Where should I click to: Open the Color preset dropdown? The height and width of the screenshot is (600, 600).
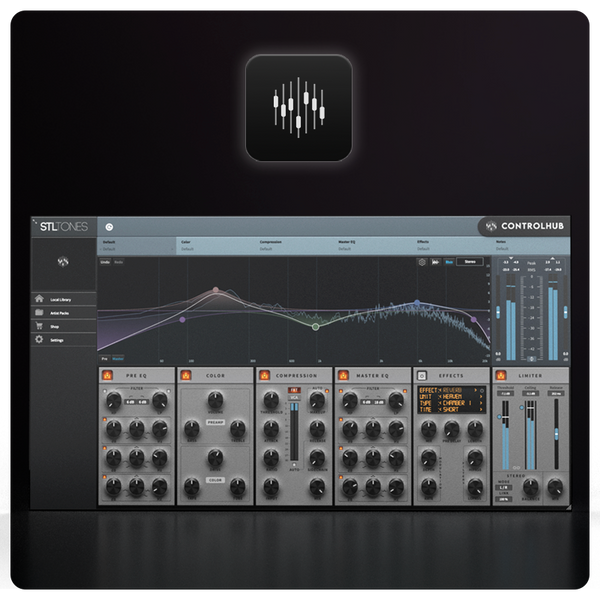pyautogui.click(x=215, y=246)
